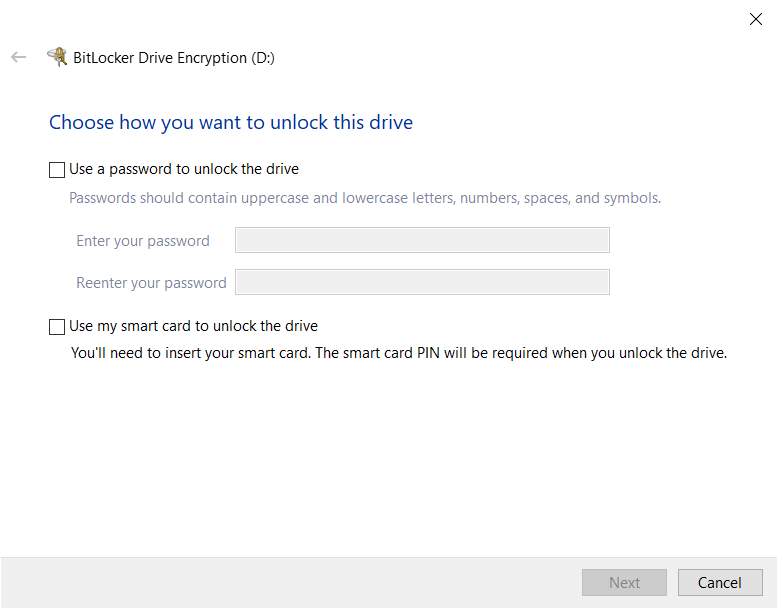Click the back arrow in the header
The height and width of the screenshot is (609, 778).
(x=18, y=57)
